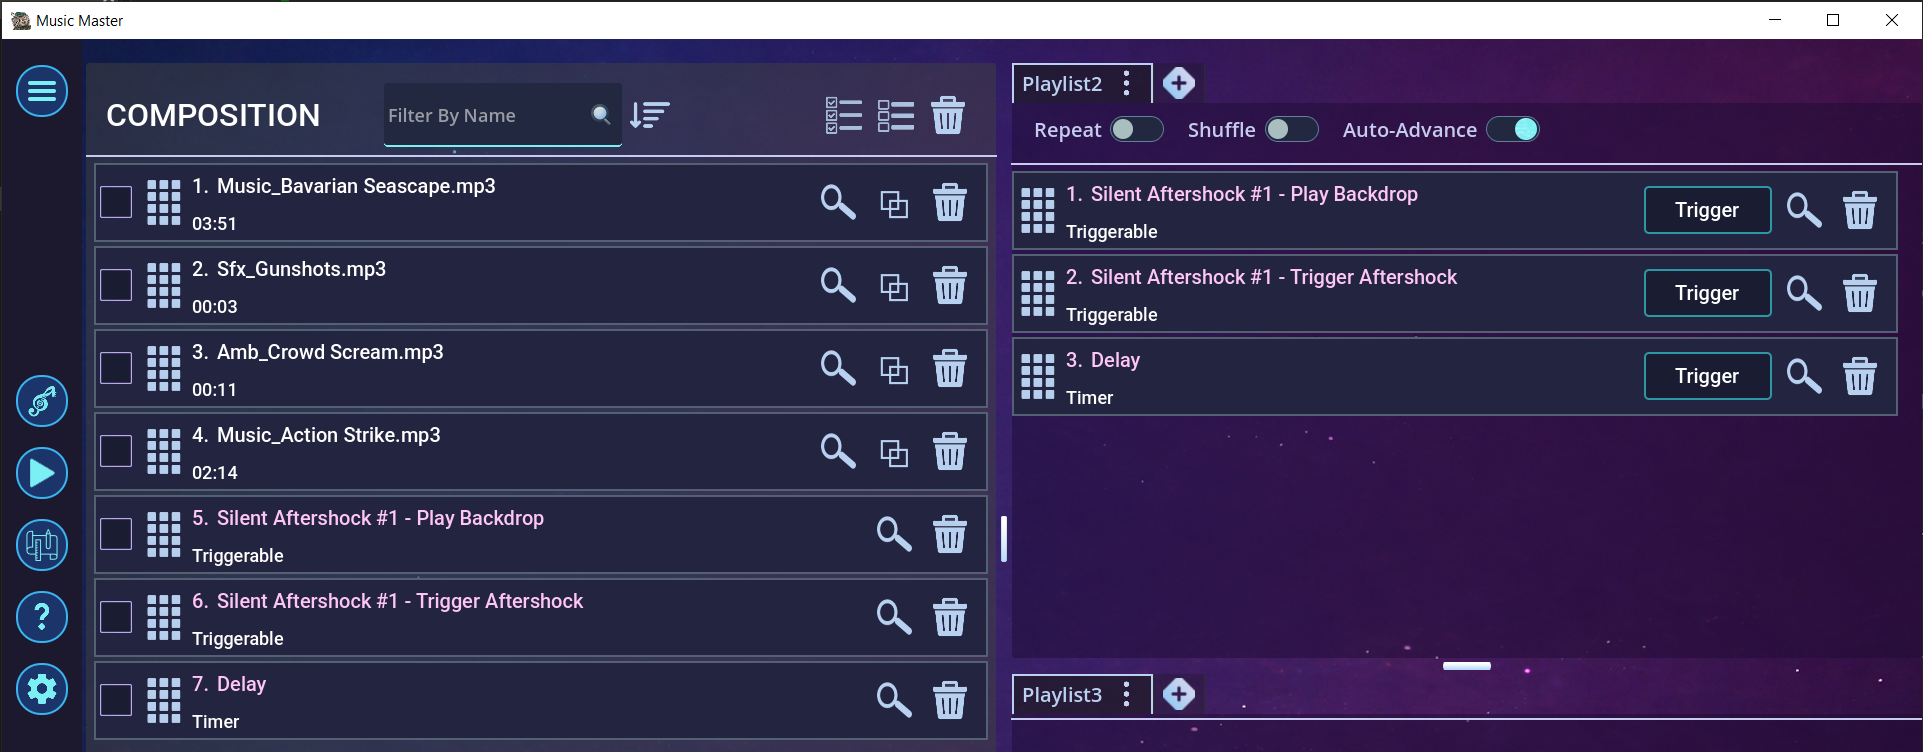Toggle the Repeat switch

1137,130
